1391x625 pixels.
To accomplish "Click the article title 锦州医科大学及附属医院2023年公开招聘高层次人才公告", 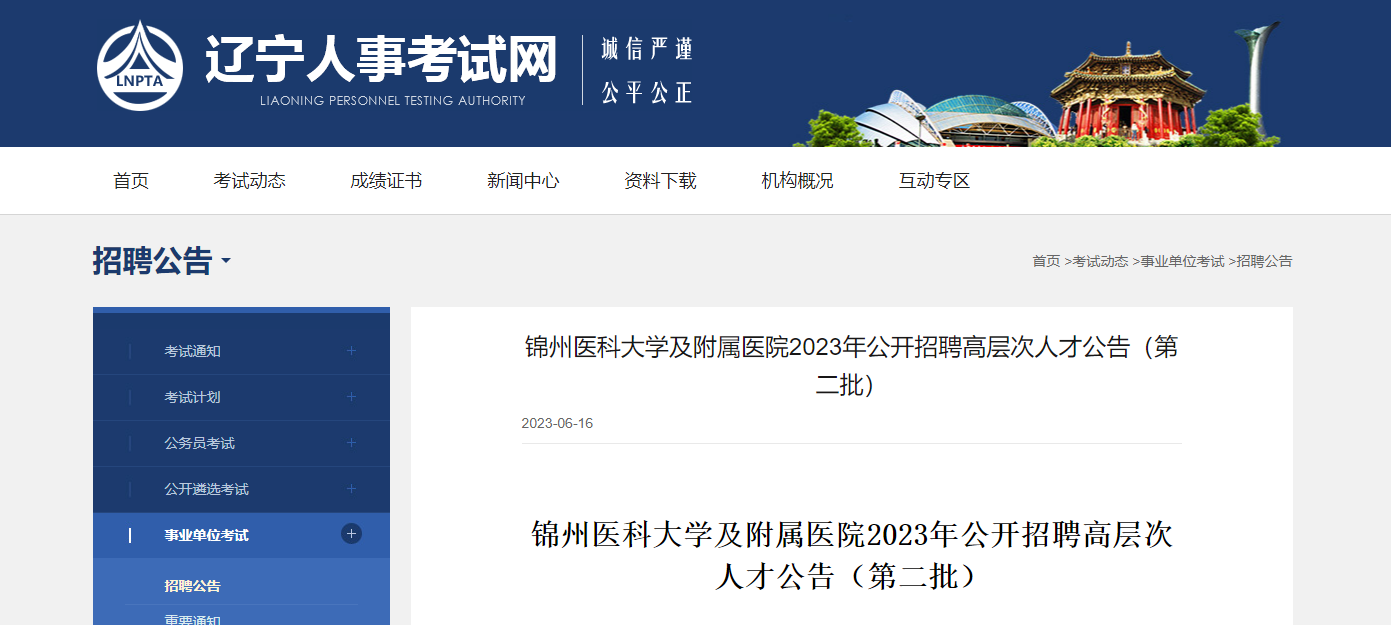I will [x=852, y=366].
